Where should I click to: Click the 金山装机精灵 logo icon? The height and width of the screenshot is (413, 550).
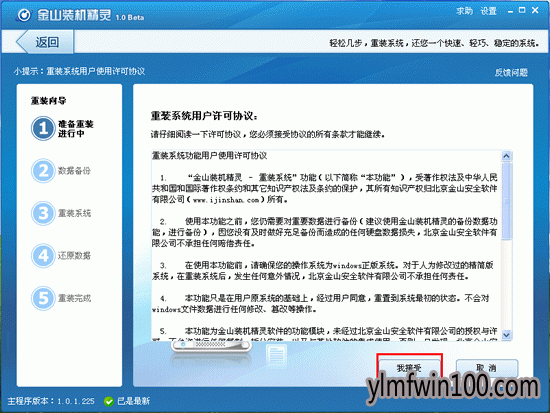(24, 15)
